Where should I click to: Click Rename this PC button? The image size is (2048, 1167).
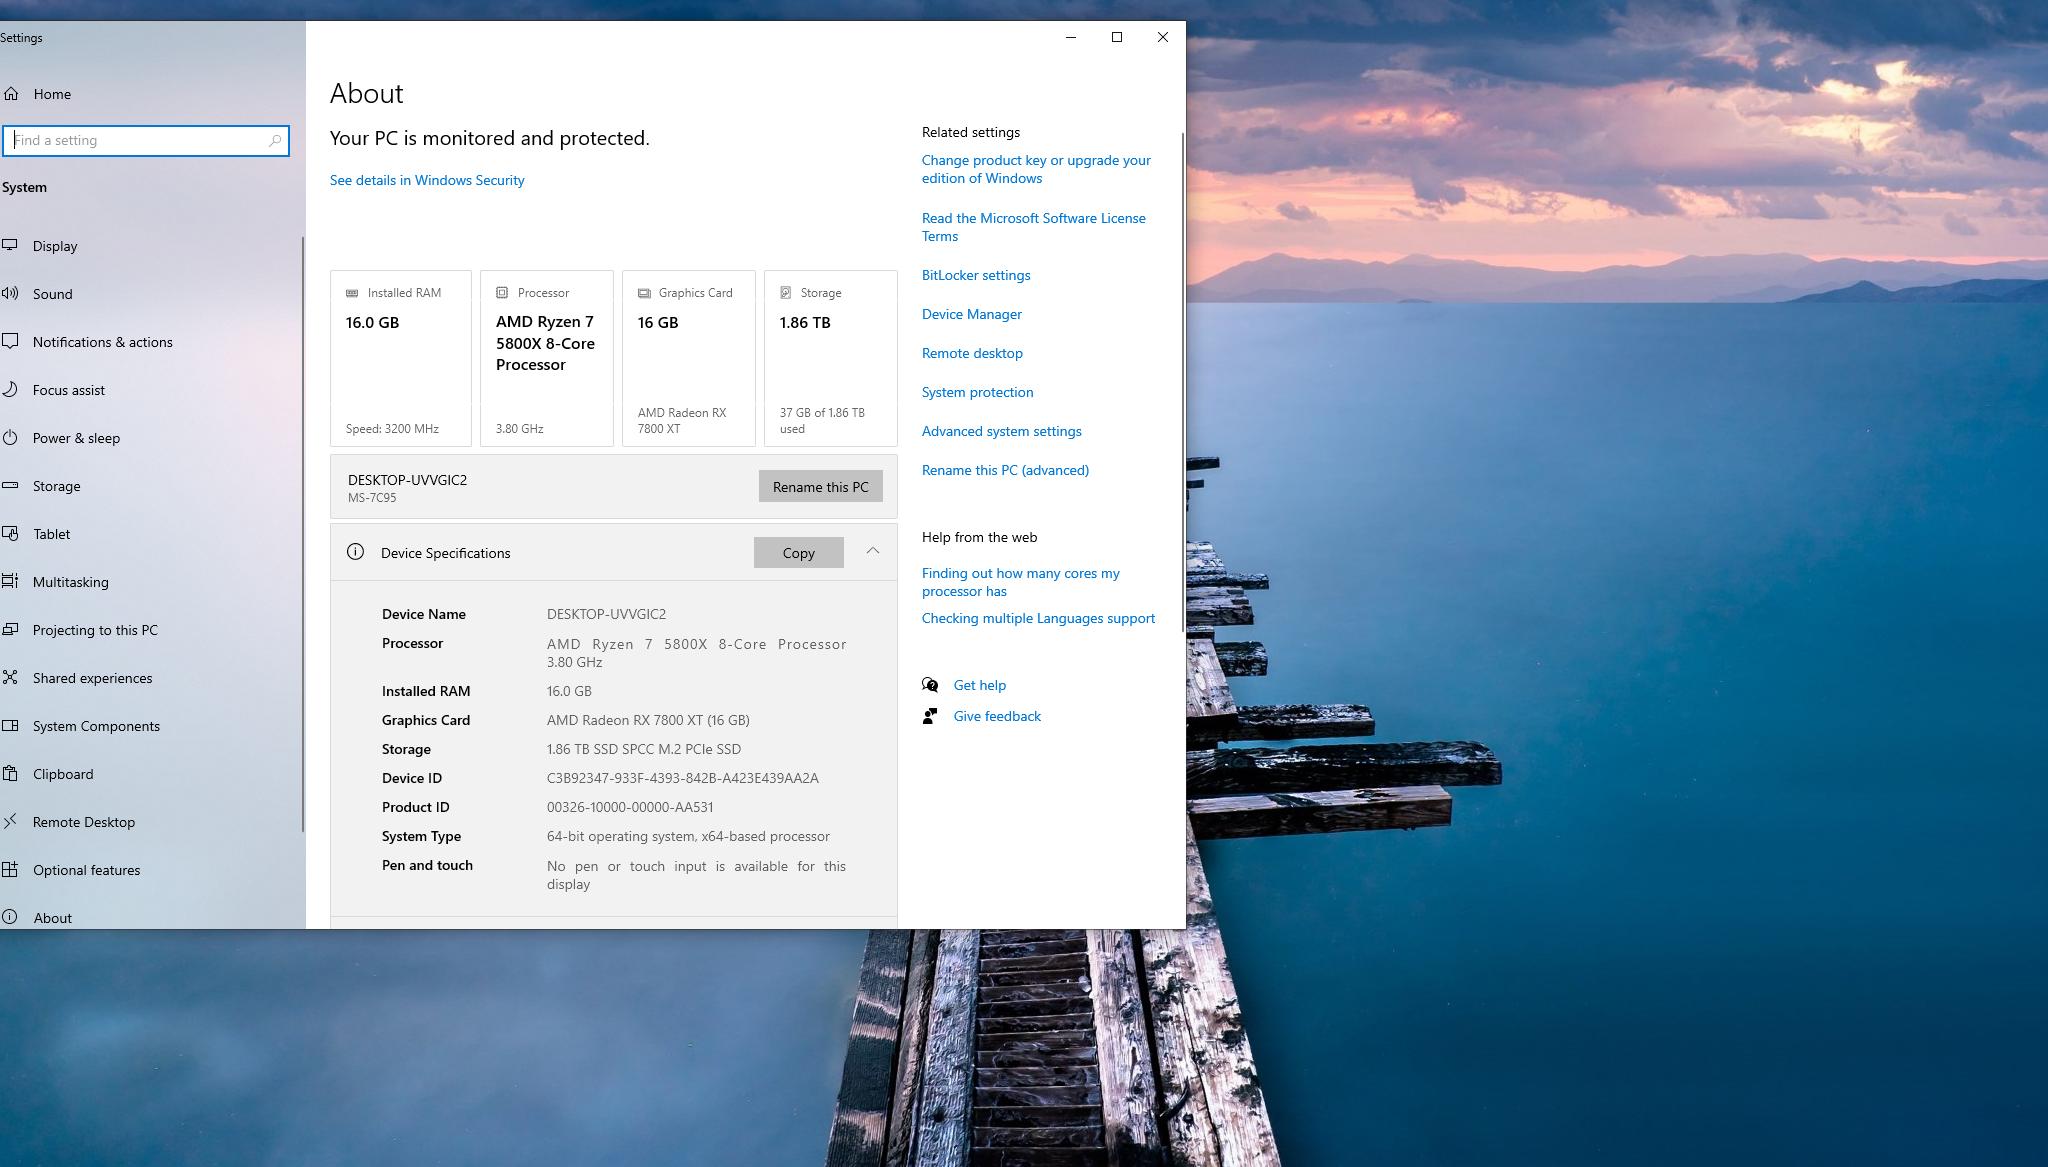coord(821,487)
